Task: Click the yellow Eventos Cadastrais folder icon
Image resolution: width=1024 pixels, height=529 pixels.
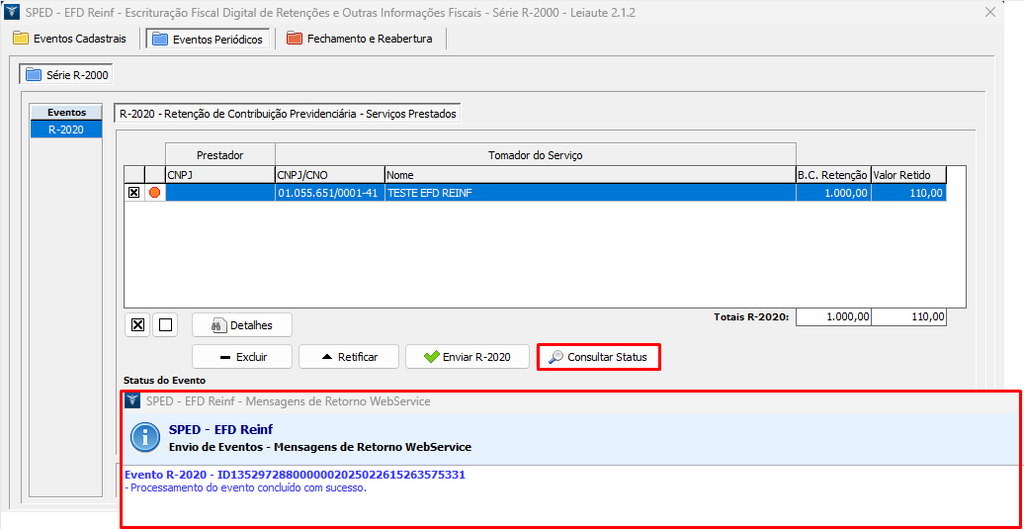Action: point(20,39)
